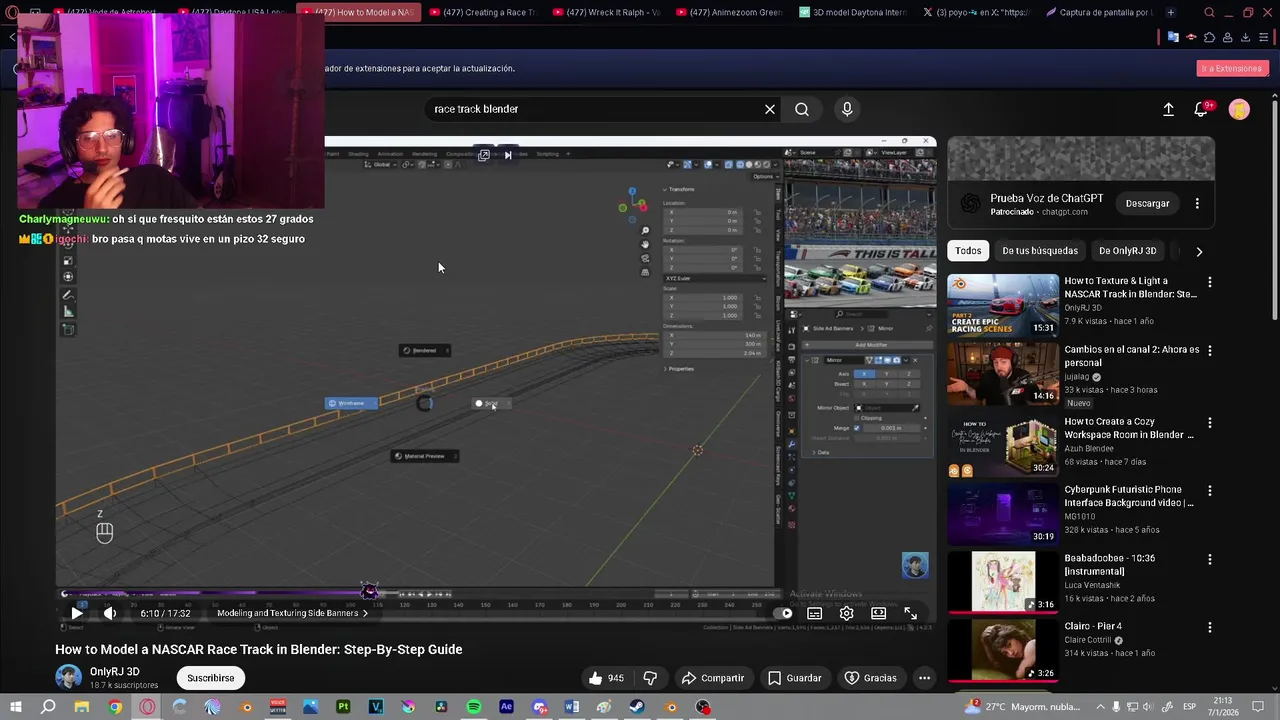Image resolution: width=1280 pixels, height=720 pixels.
Task: Open Substance Painter from the taskbar
Action: click(343, 707)
